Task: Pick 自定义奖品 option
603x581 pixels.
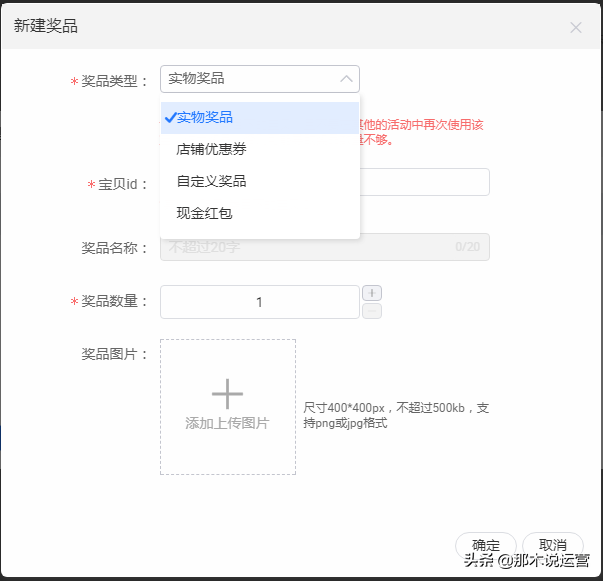Action: [260, 181]
